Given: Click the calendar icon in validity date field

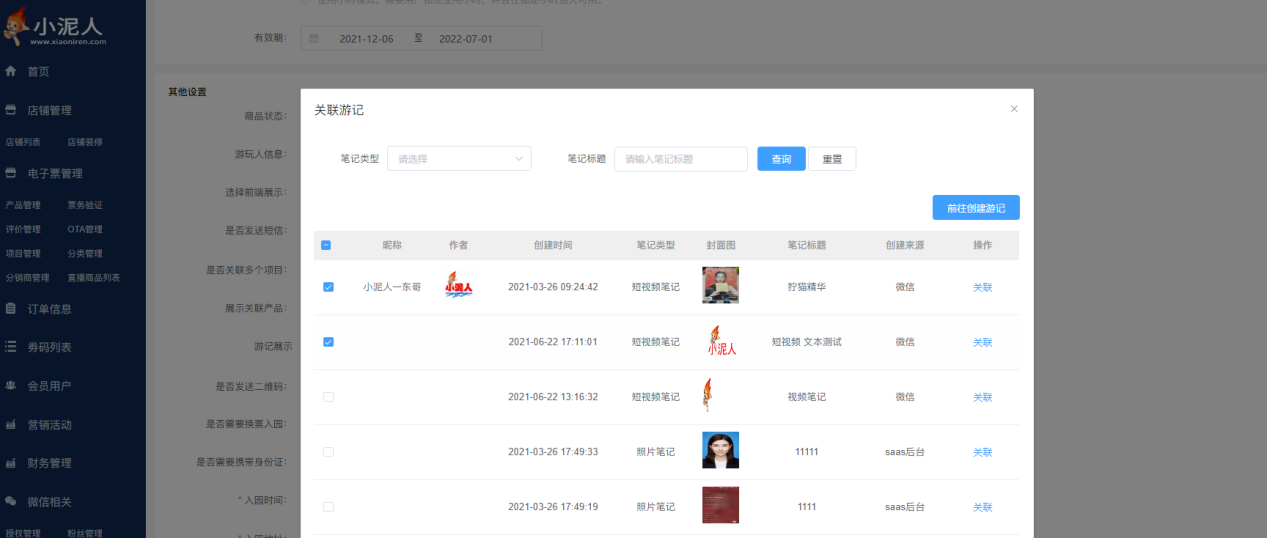Looking at the screenshot, I should (314, 39).
